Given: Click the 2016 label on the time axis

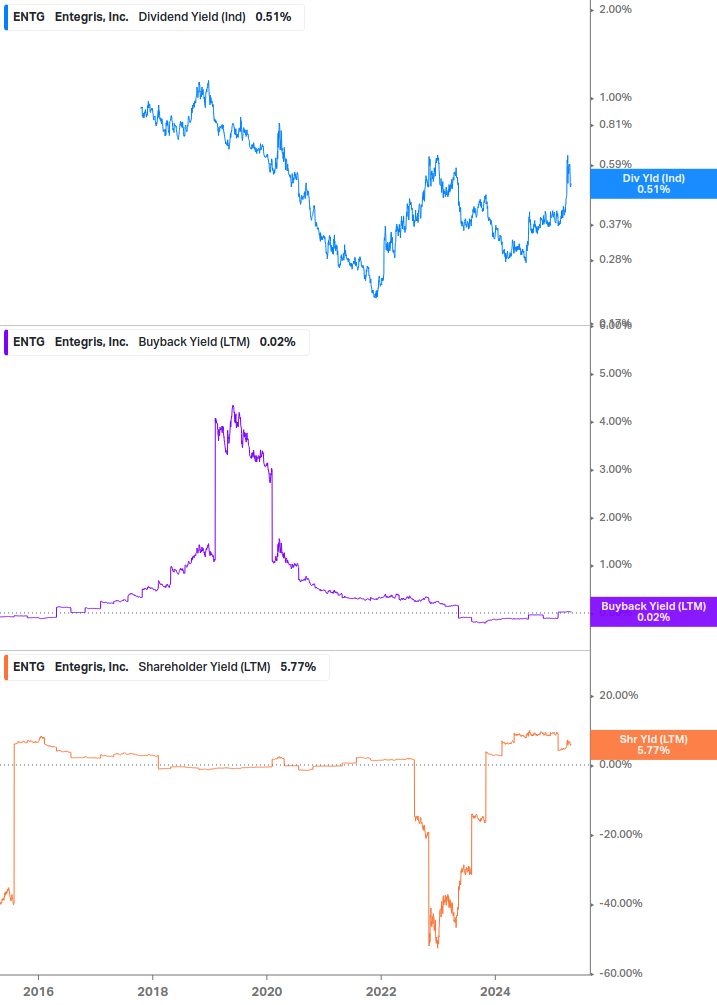Looking at the screenshot, I should point(38,992).
